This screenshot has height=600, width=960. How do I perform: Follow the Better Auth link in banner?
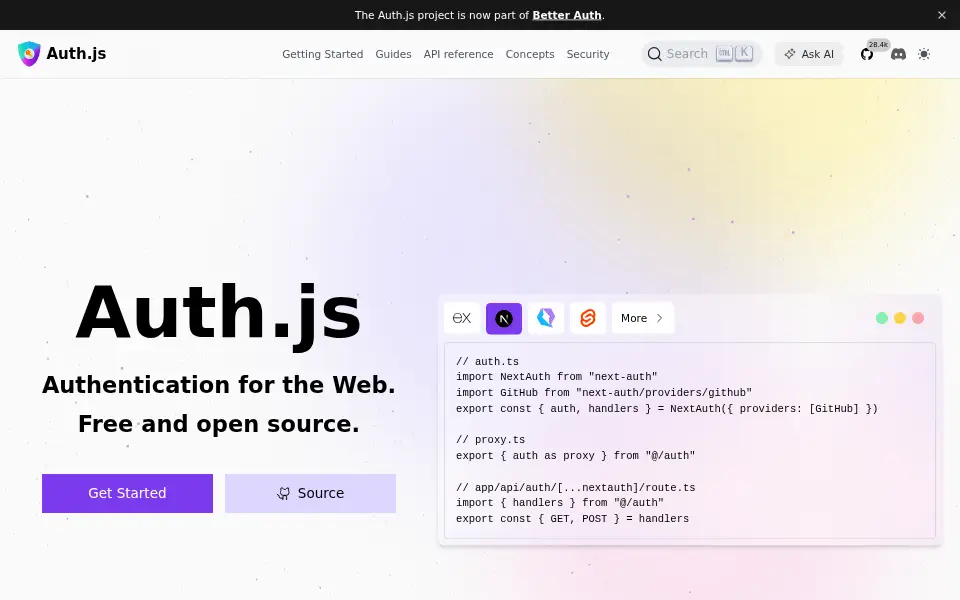[x=567, y=15]
